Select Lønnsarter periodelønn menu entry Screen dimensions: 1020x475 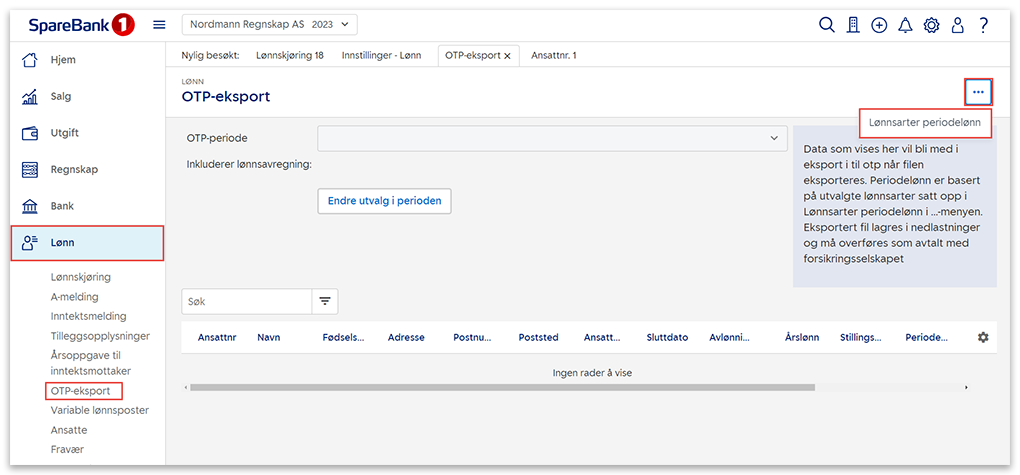click(x=925, y=123)
